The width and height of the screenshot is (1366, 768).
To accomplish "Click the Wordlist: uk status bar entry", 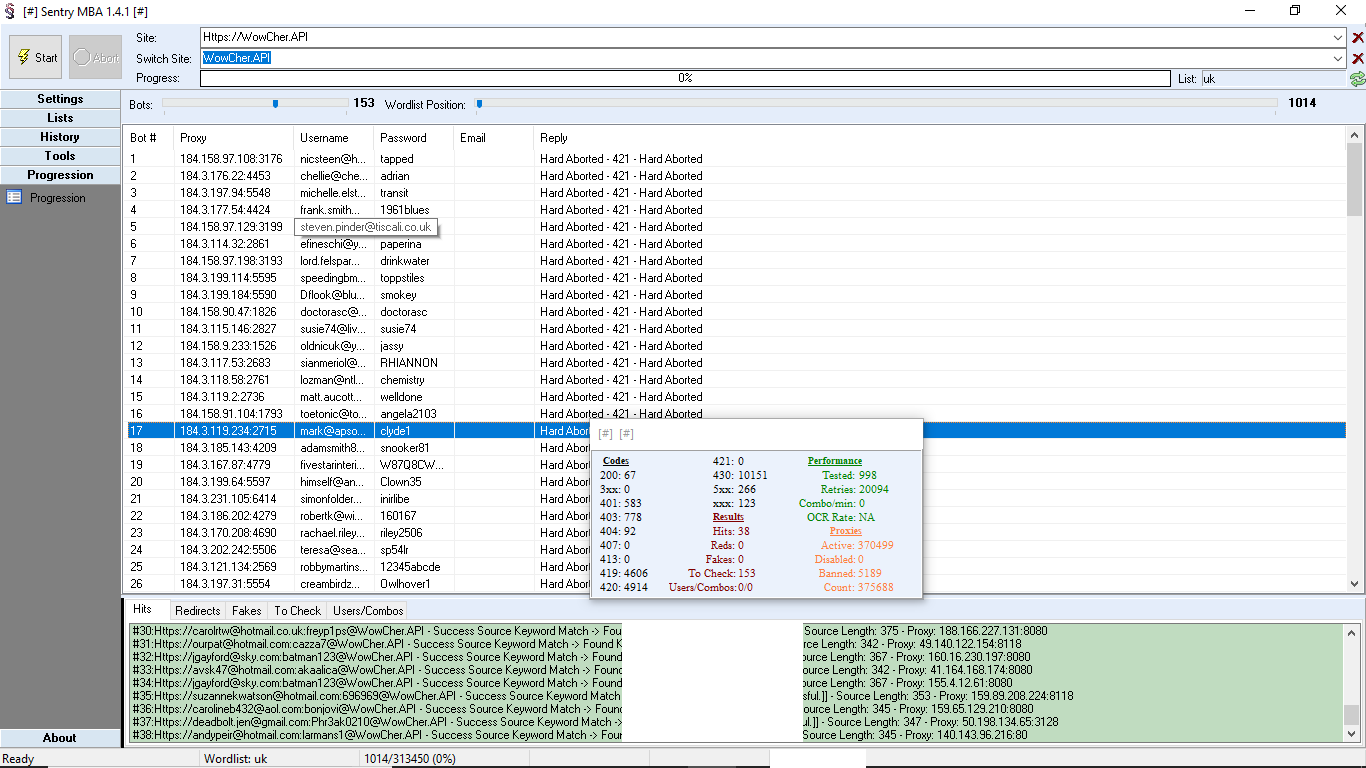I will pos(236,759).
